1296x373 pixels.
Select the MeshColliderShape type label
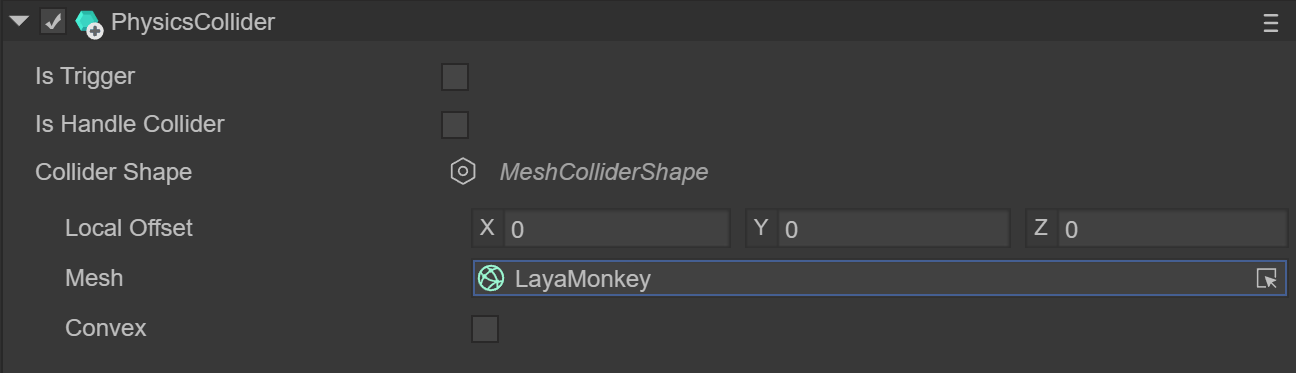click(x=604, y=172)
